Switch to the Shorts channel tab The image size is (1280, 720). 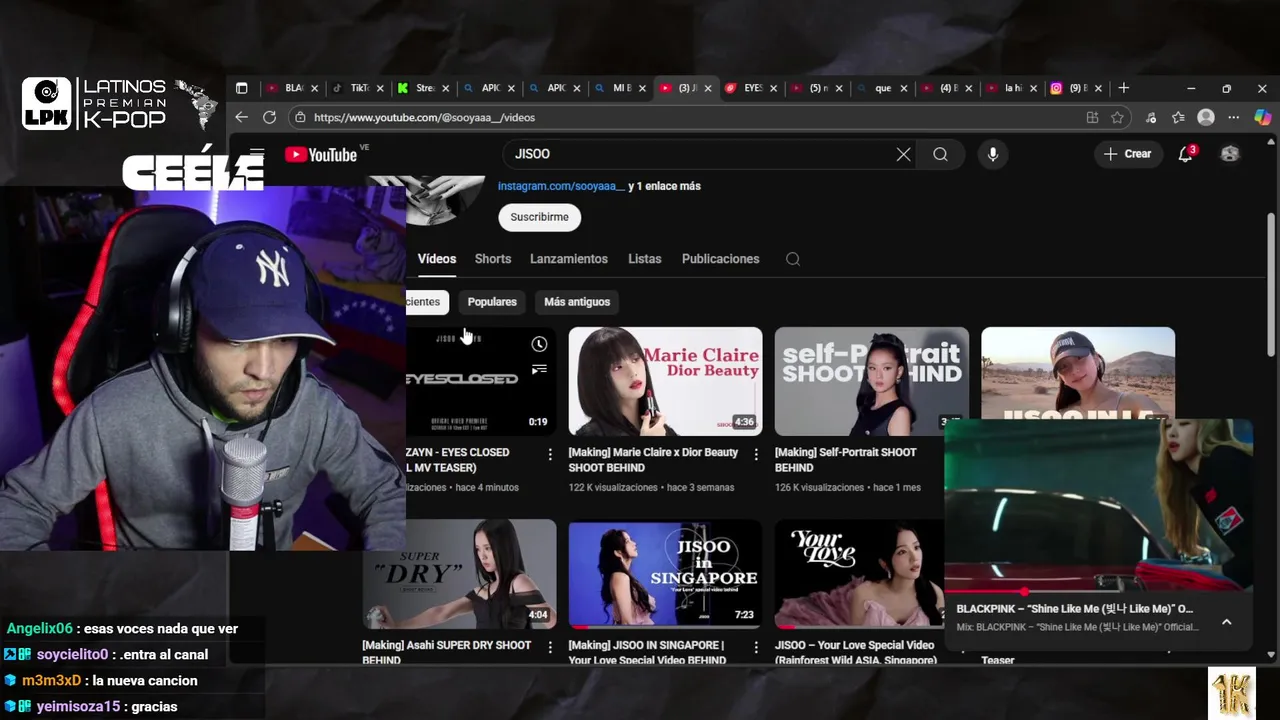(x=493, y=259)
